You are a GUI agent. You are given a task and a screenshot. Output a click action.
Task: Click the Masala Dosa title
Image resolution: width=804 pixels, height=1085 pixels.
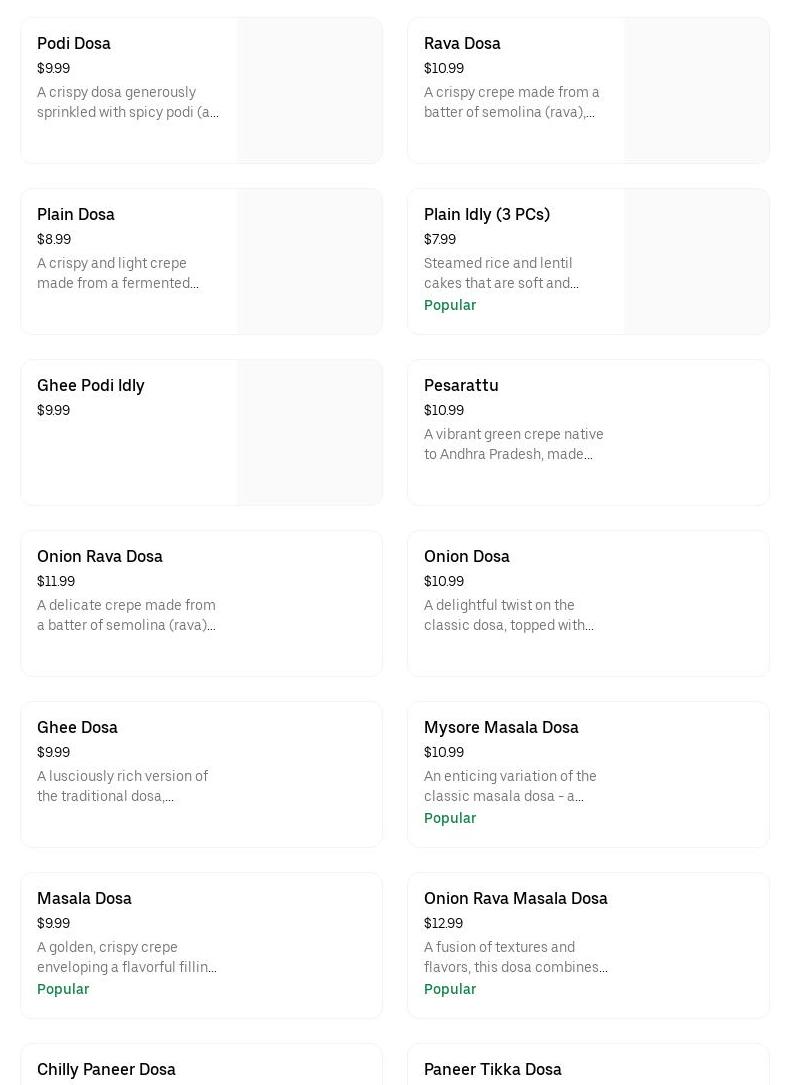[x=84, y=898]
